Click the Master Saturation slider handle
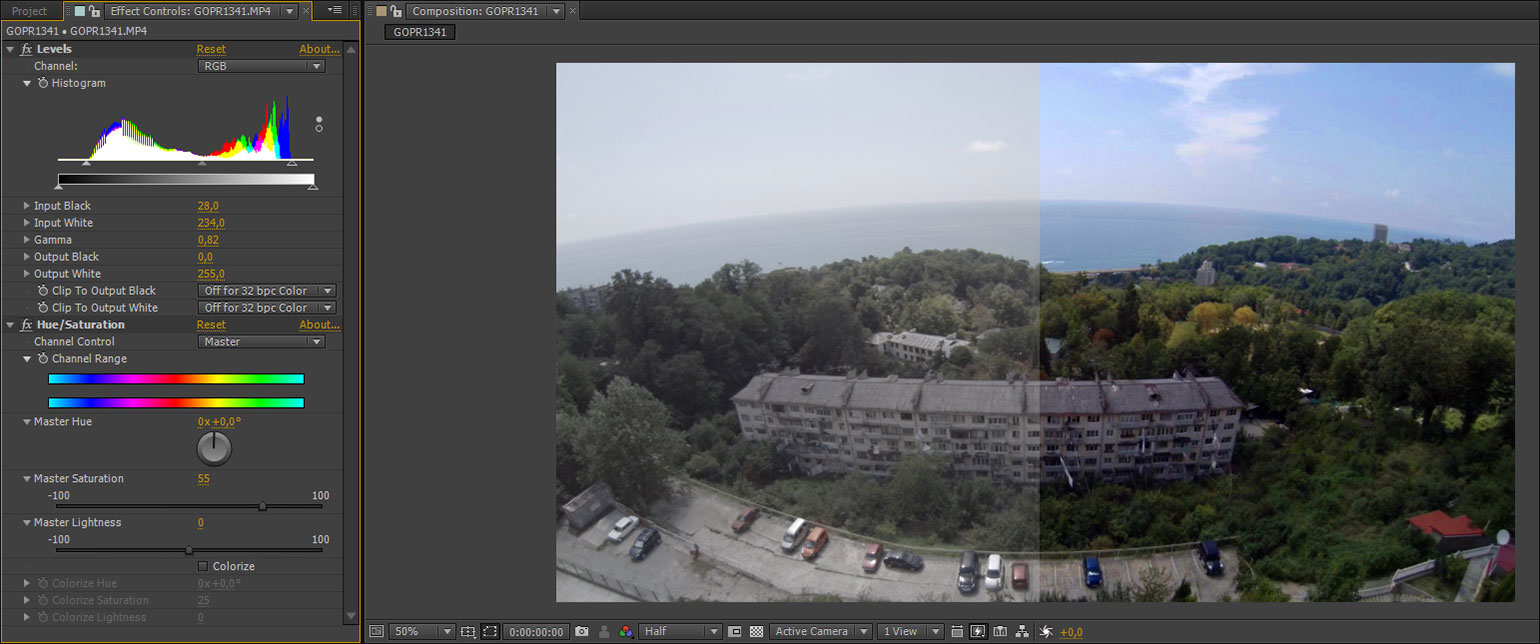 click(262, 506)
